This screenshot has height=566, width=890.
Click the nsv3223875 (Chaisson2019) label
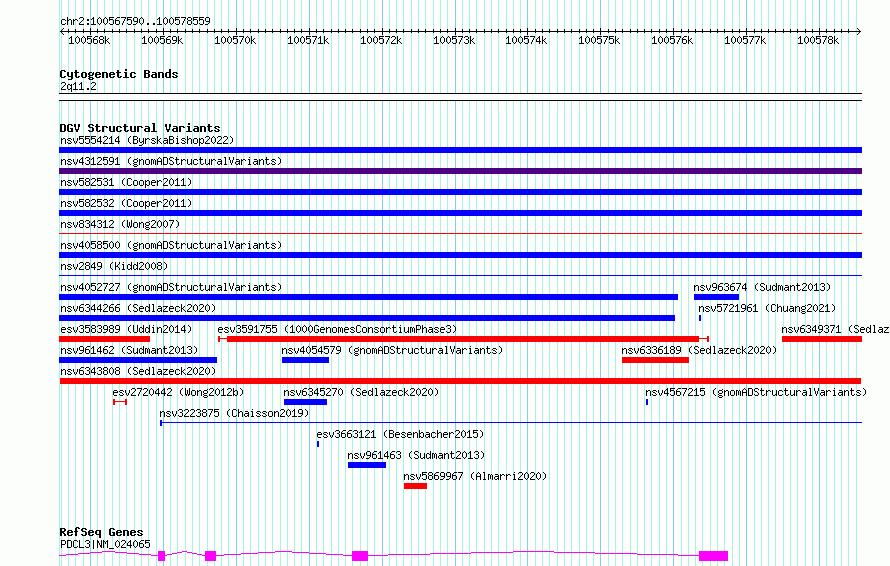point(234,413)
